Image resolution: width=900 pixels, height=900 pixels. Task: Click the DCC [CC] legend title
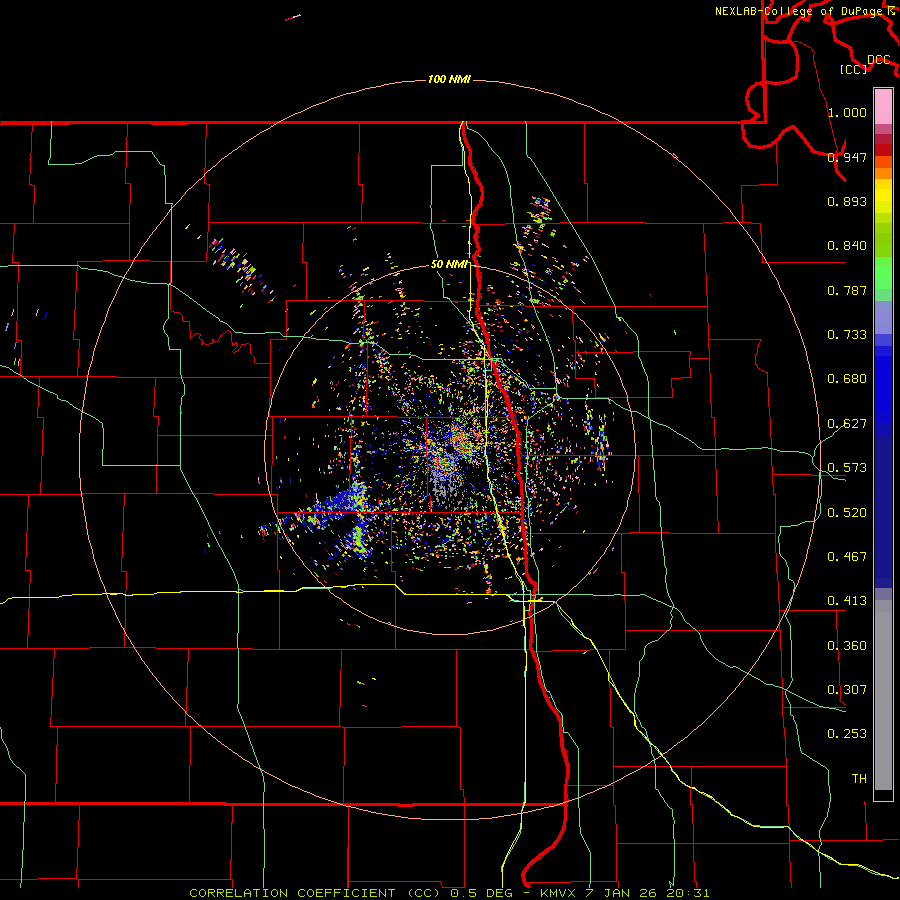[866, 64]
